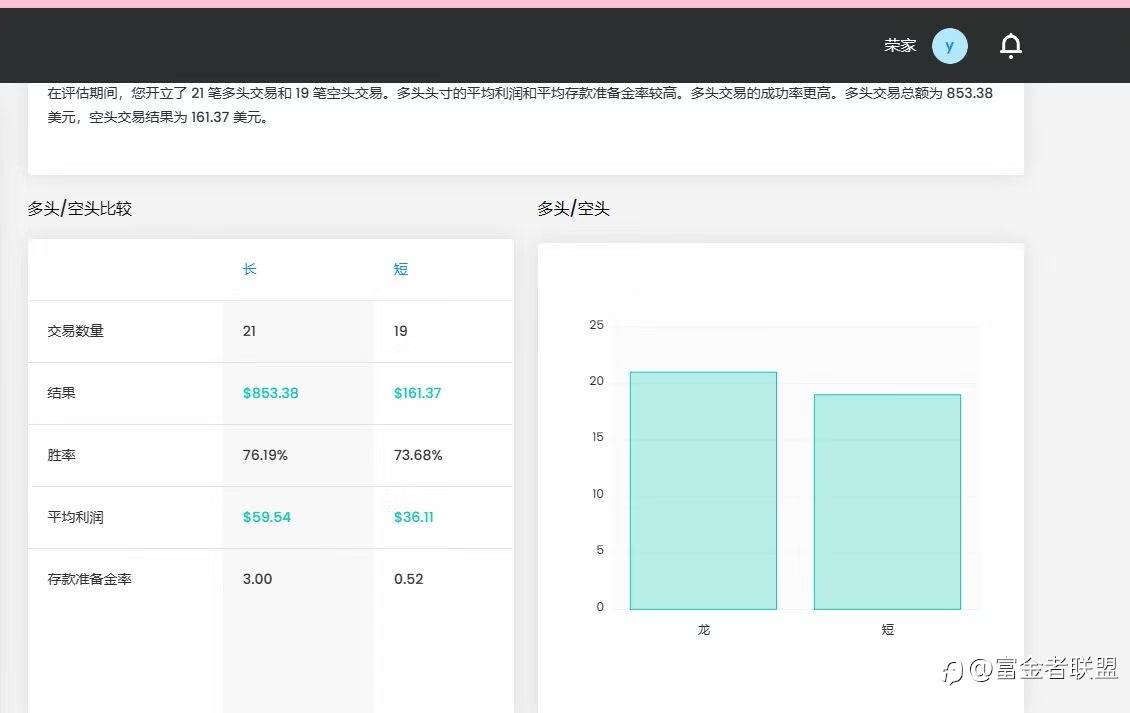Click the user avatar with letter y
This screenshot has height=713, width=1130.
click(950, 46)
